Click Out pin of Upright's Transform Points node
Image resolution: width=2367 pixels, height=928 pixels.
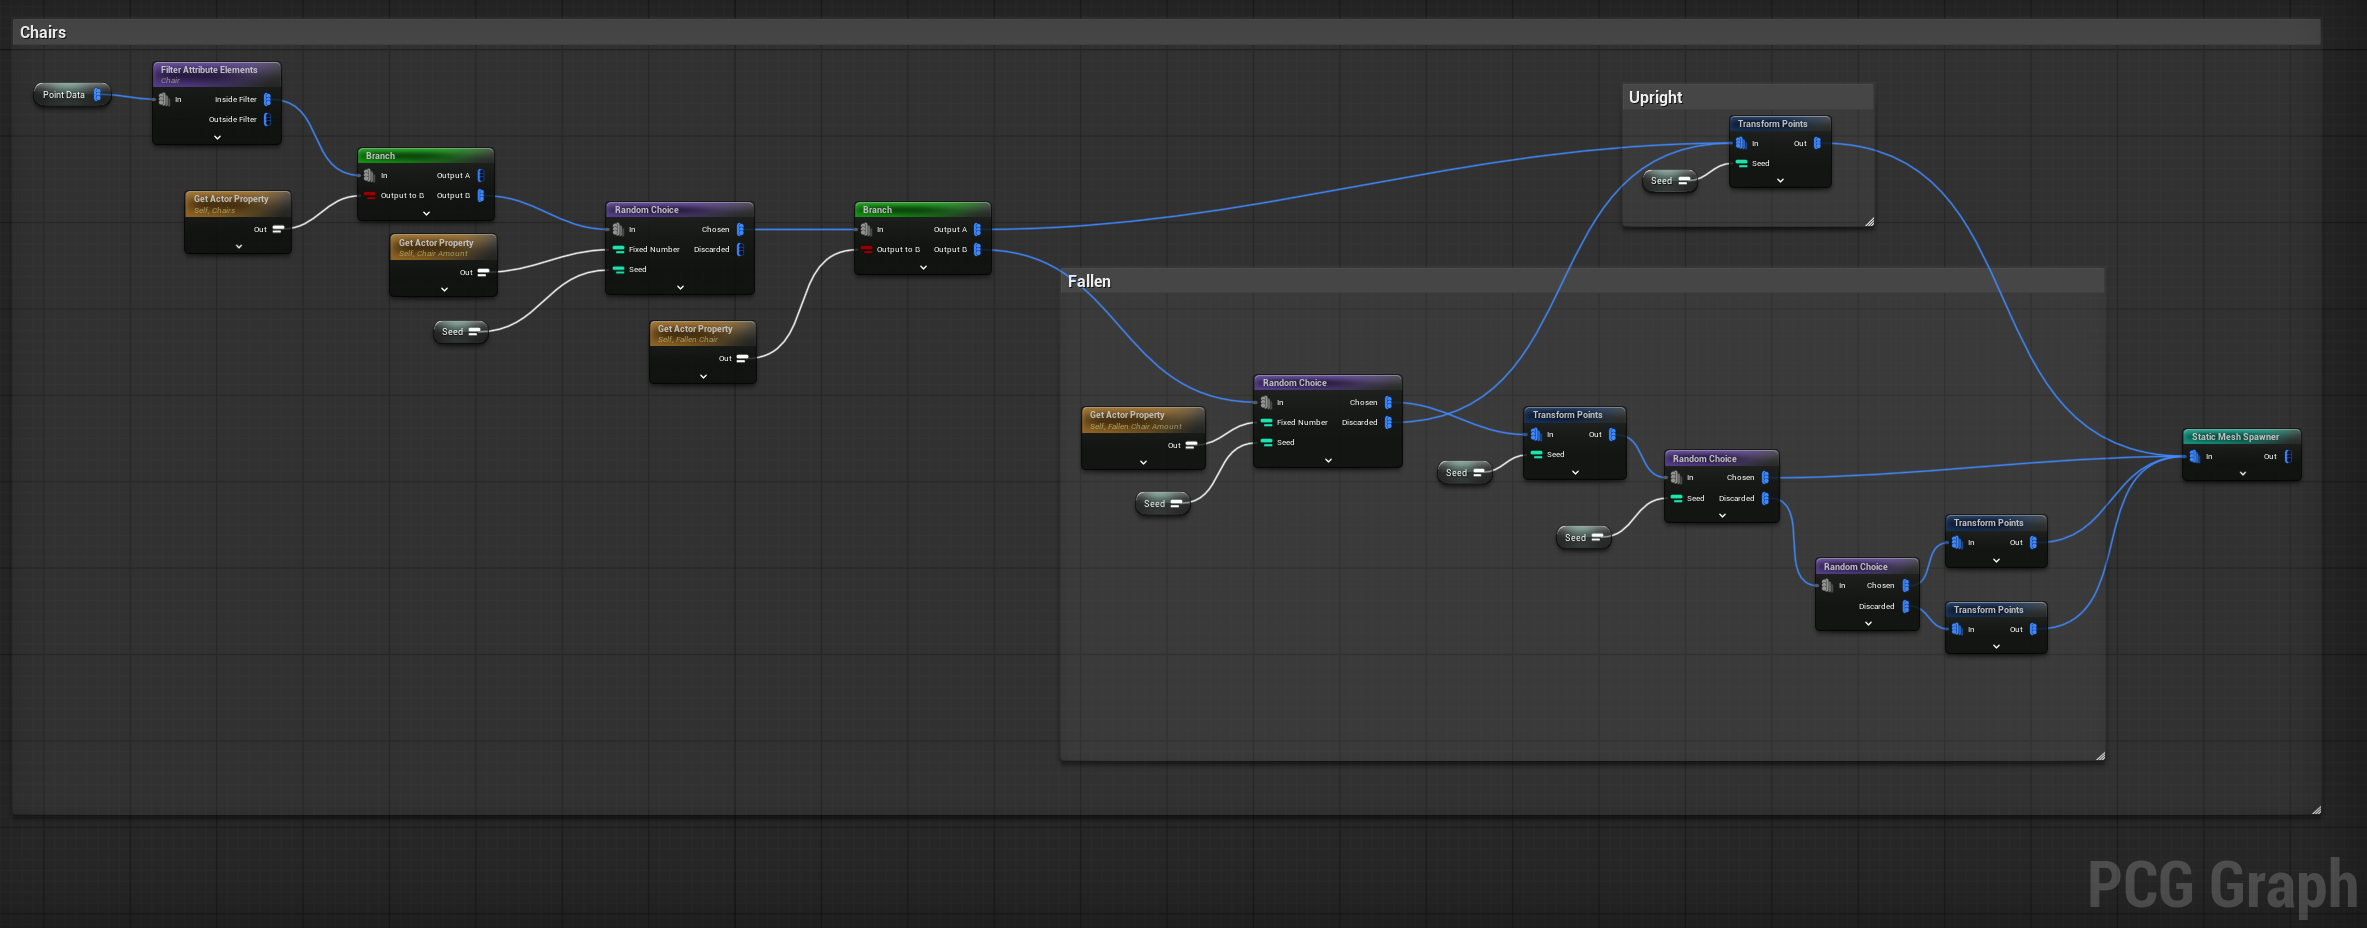tap(1817, 143)
